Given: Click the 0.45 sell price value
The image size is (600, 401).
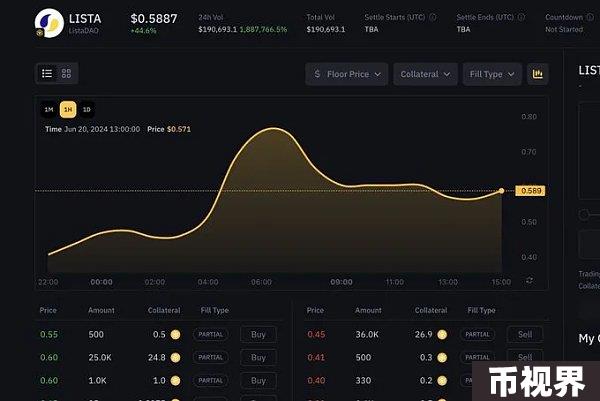Looking at the screenshot, I should coord(316,334).
